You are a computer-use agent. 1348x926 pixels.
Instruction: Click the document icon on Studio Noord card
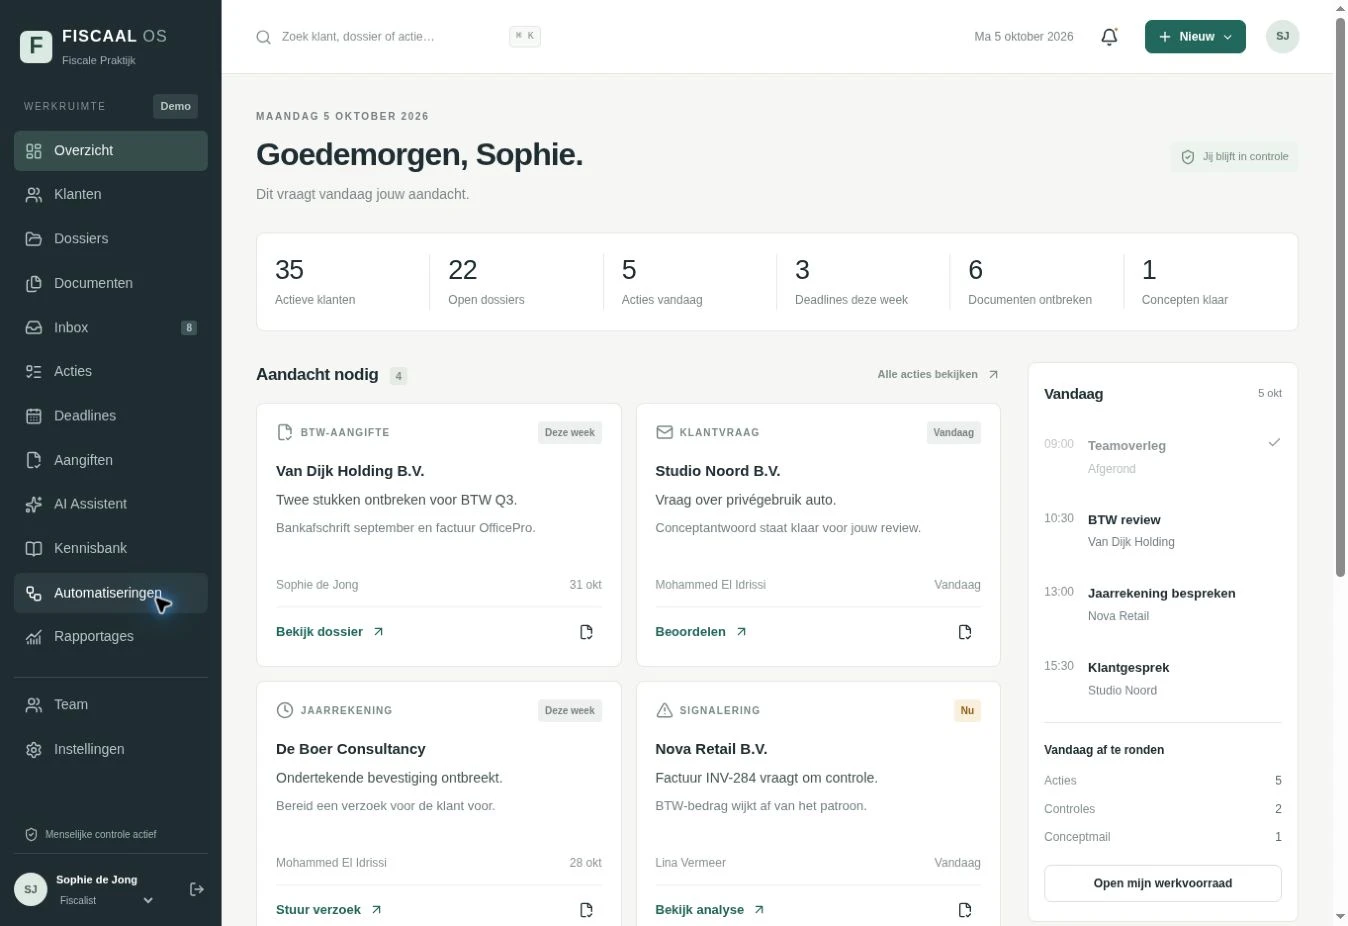point(965,632)
